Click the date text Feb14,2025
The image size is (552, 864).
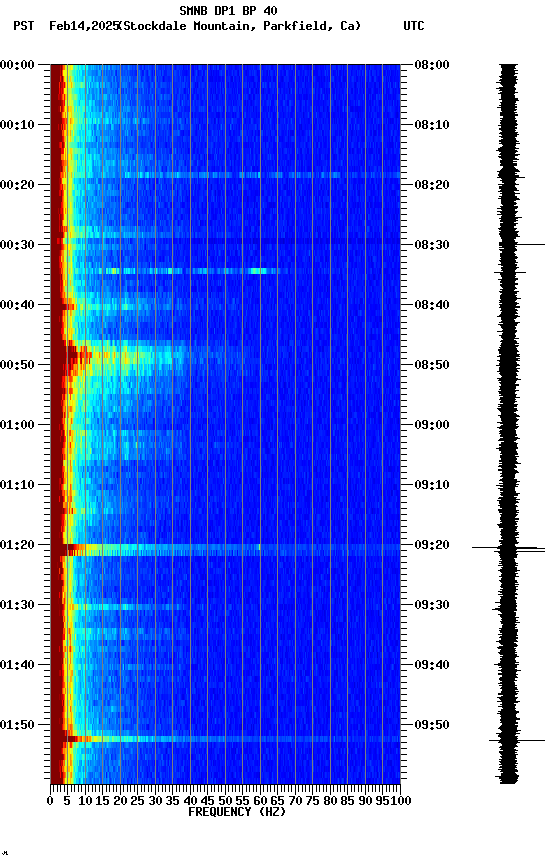click(84, 26)
